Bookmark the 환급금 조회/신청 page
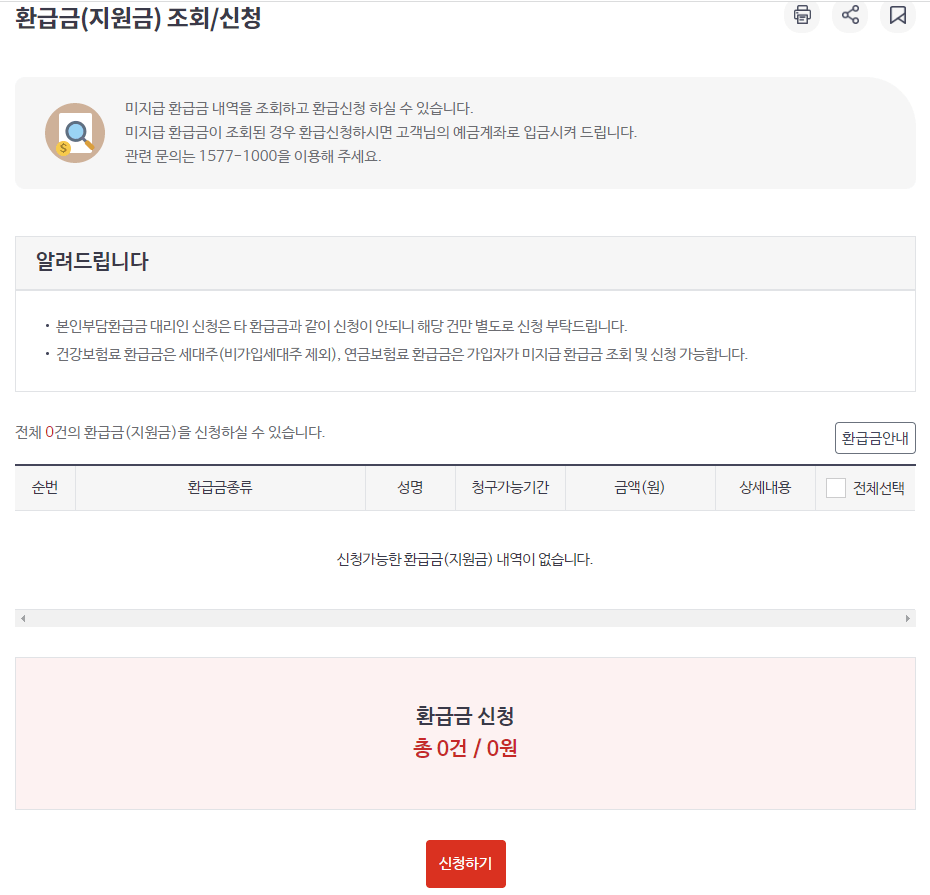930x895 pixels. click(897, 17)
